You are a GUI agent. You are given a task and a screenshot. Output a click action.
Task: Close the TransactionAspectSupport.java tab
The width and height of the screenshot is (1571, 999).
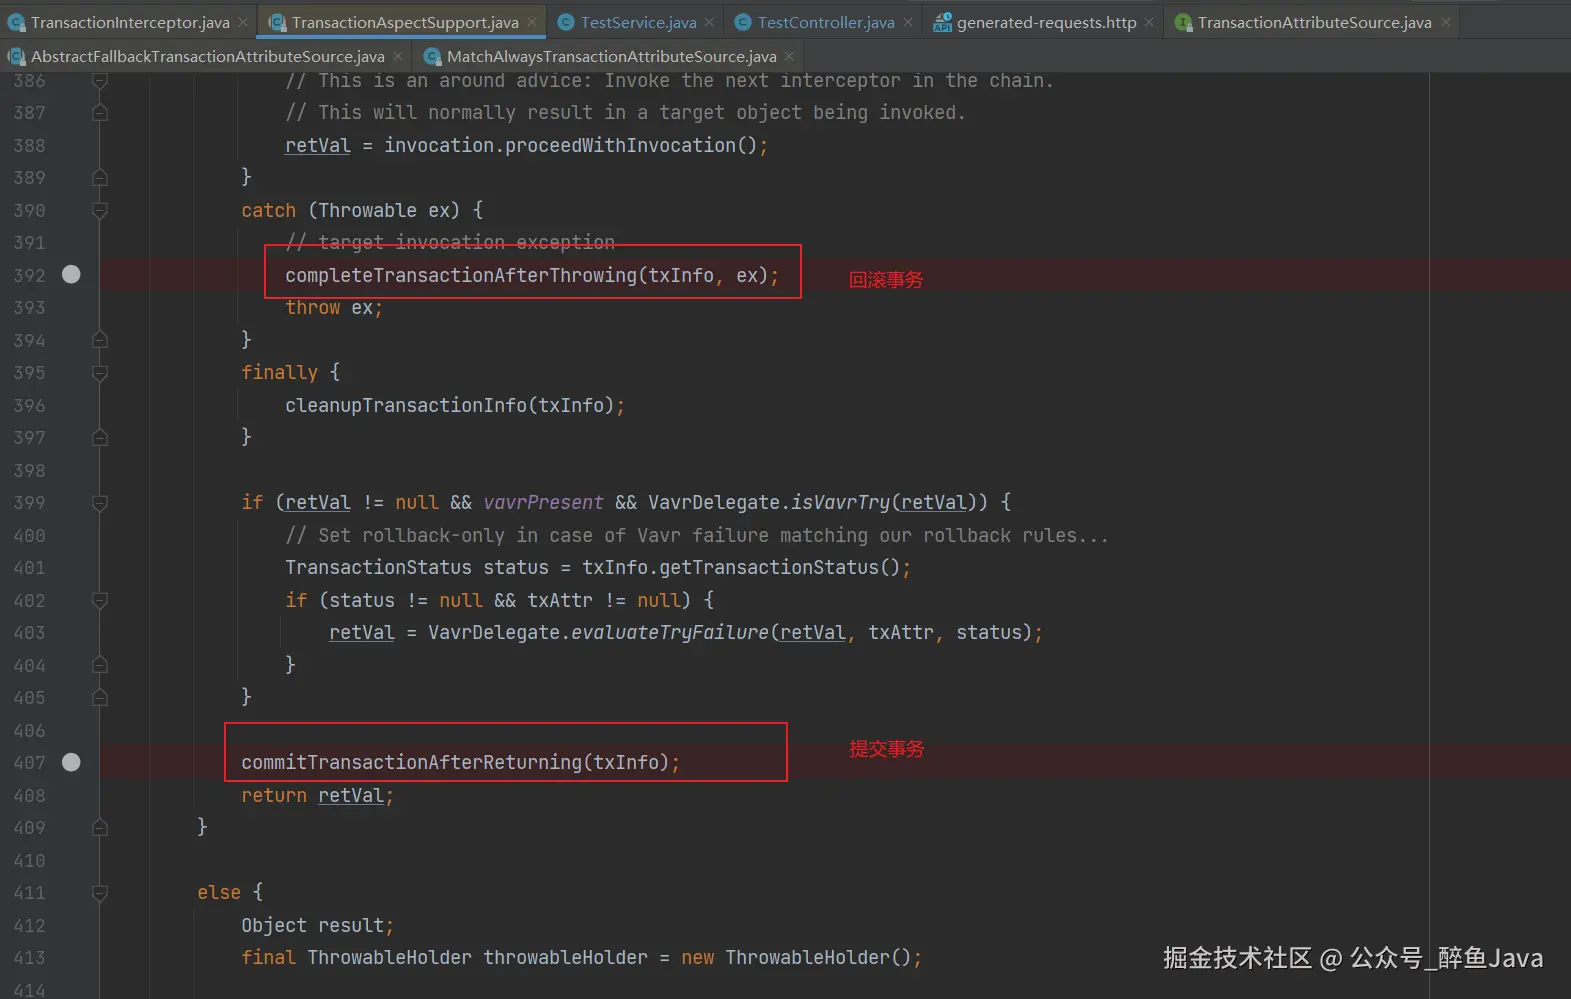(532, 22)
